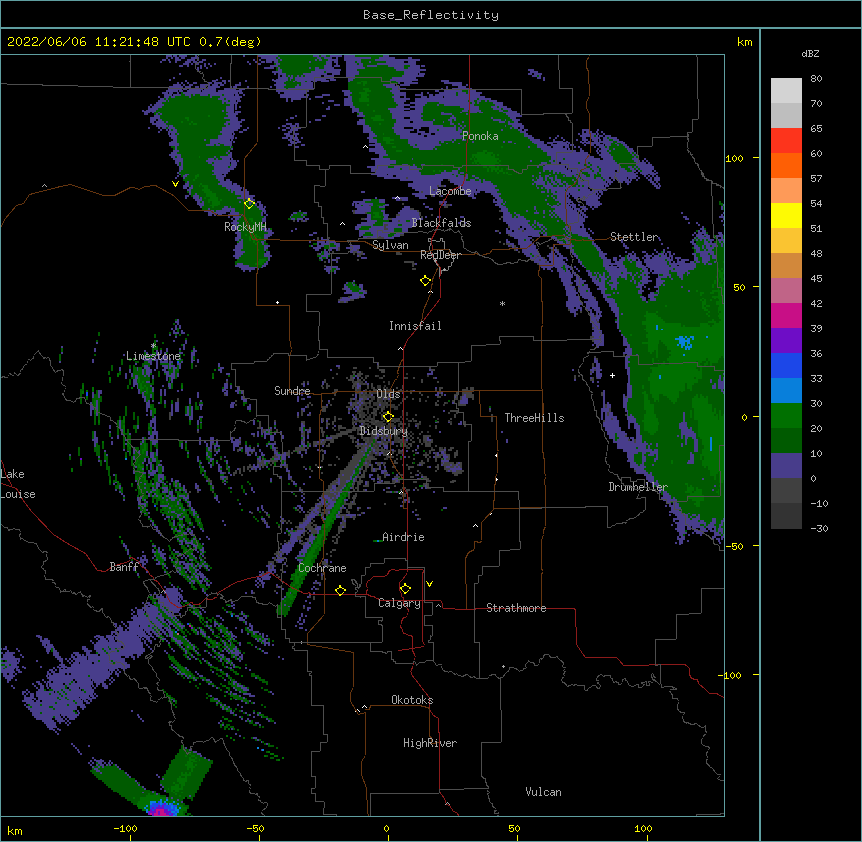The height and width of the screenshot is (842, 862).
Task: Pick the slate purple 10-0 dBZ swatch
Action: click(x=786, y=466)
